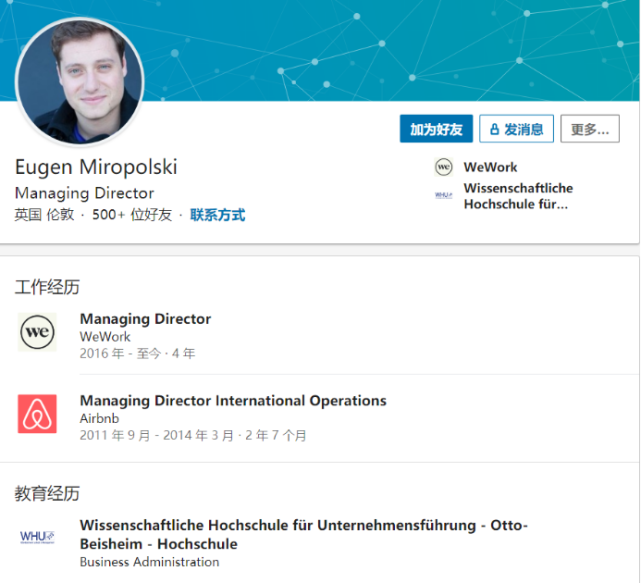Click the 工作经历 section heading
Image resolution: width=641 pixels, height=583 pixels.
[x=47, y=287]
